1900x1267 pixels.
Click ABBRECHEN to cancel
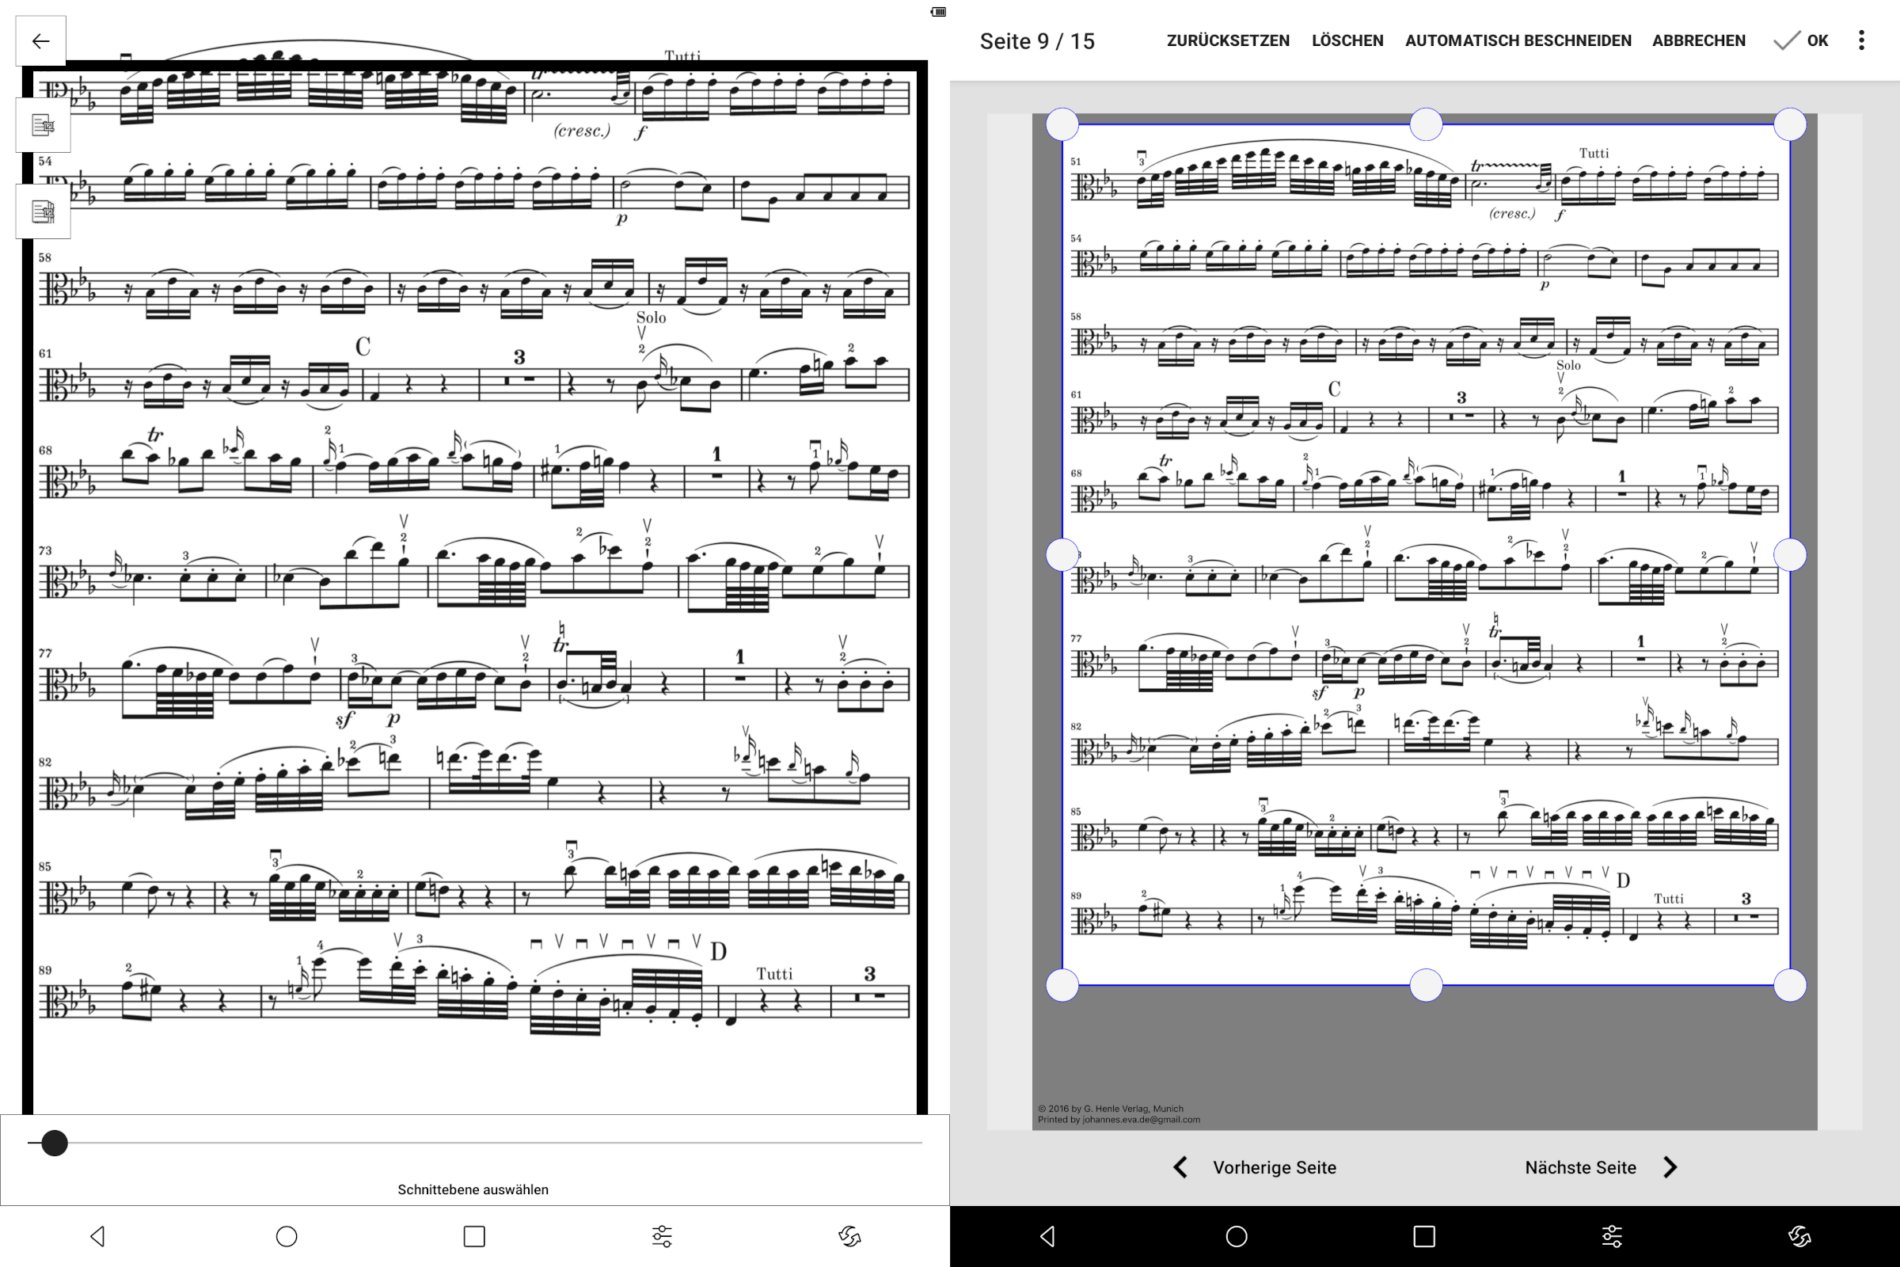pyautogui.click(x=1699, y=41)
